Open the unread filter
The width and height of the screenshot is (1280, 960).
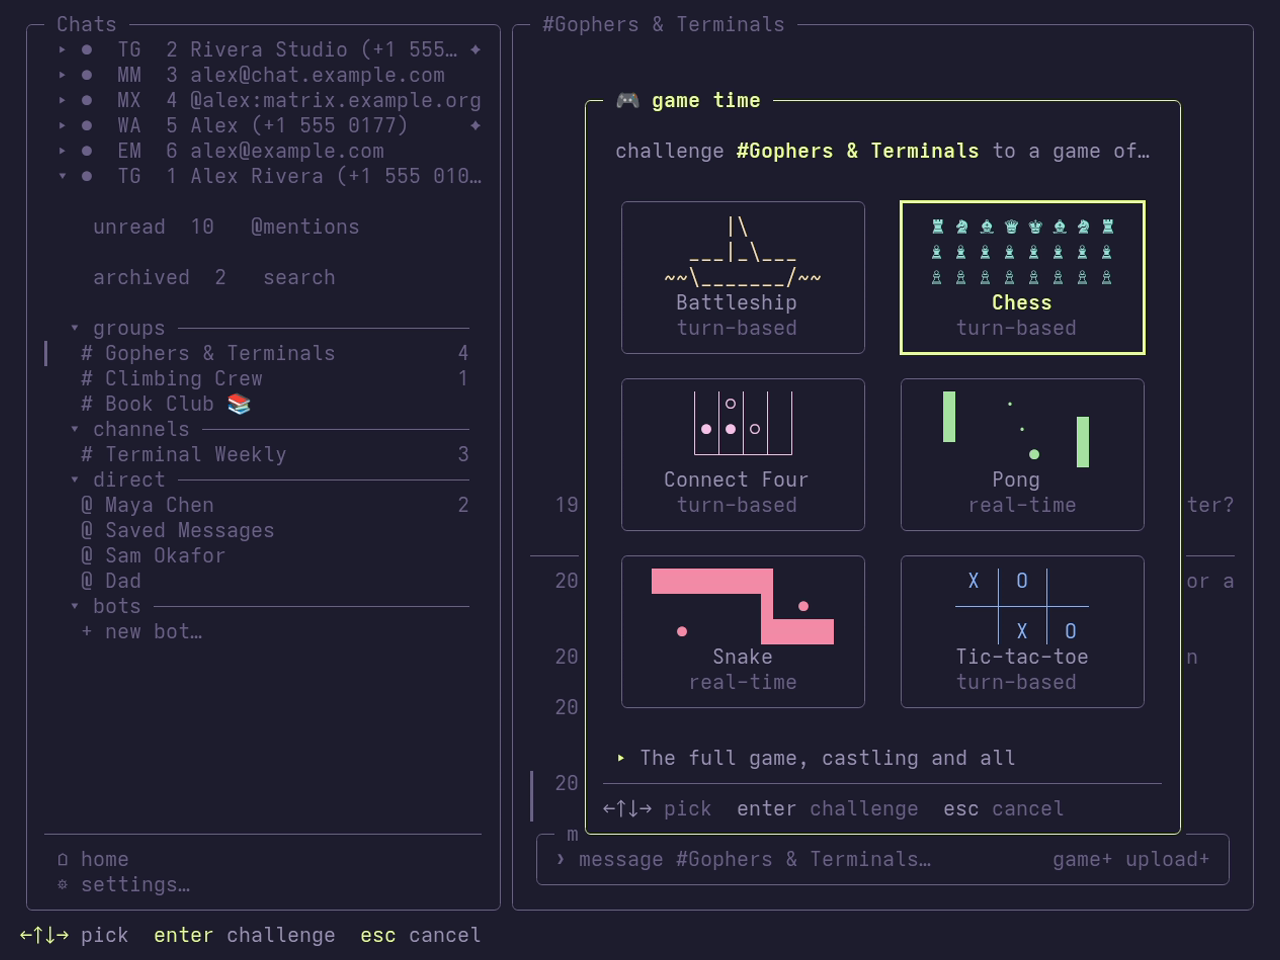(154, 227)
